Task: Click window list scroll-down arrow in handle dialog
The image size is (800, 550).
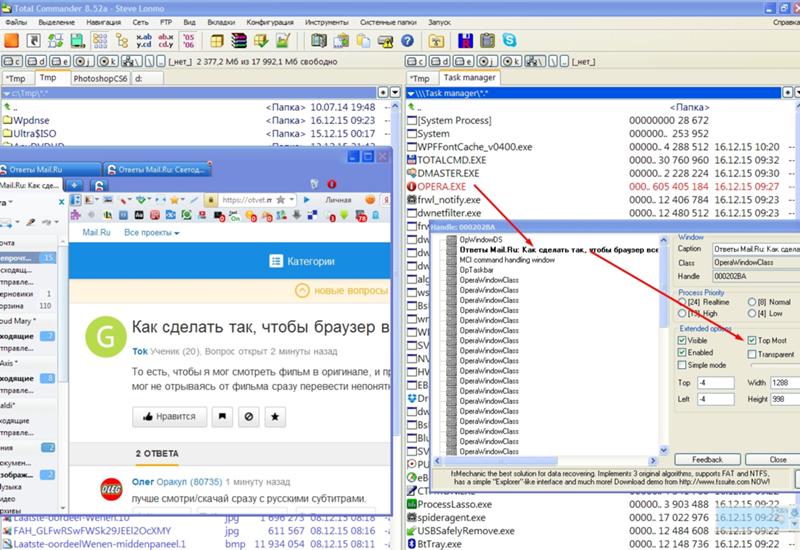Action: point(663,450)
